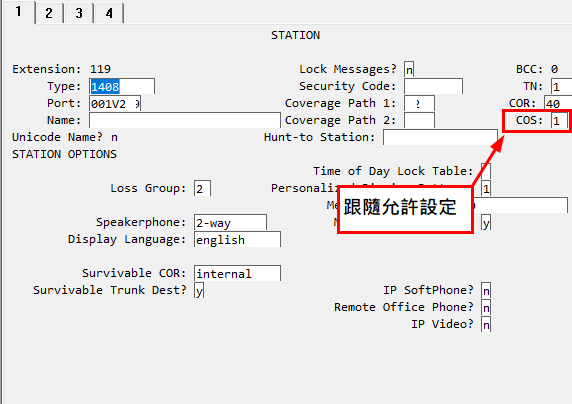Click the Survivable COR internal field
572x404 pixels.
(x=237, y=273)
